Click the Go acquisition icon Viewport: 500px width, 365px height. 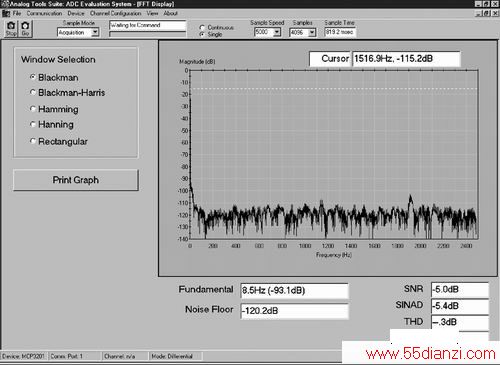25,29
